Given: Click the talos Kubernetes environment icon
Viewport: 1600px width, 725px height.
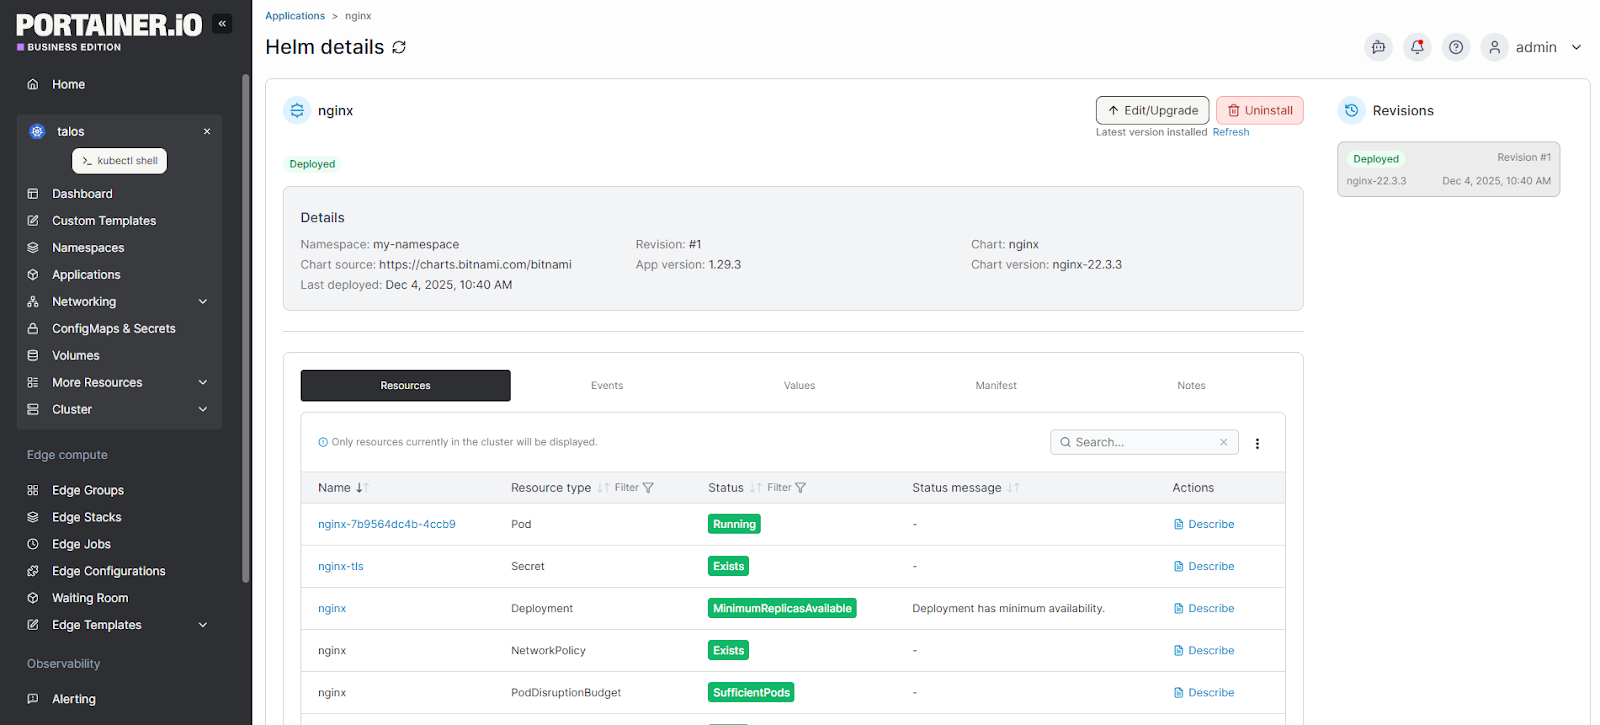Looking at the screenshot, I should click(x=37, y=131).
